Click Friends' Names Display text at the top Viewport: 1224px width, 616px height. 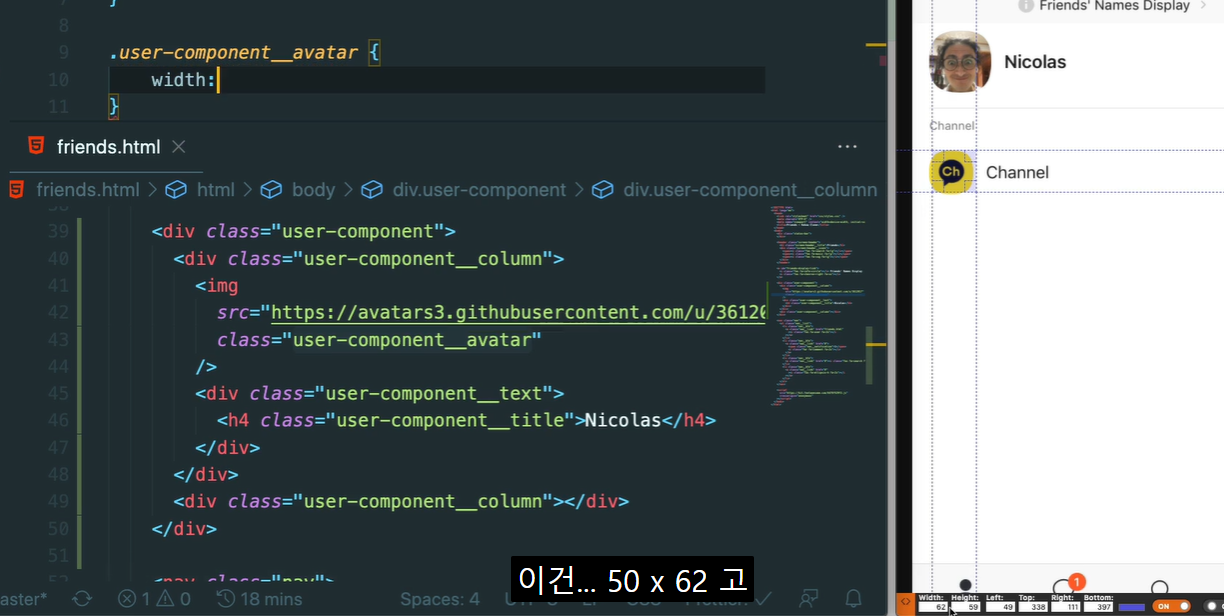[x=1114, y=6]
